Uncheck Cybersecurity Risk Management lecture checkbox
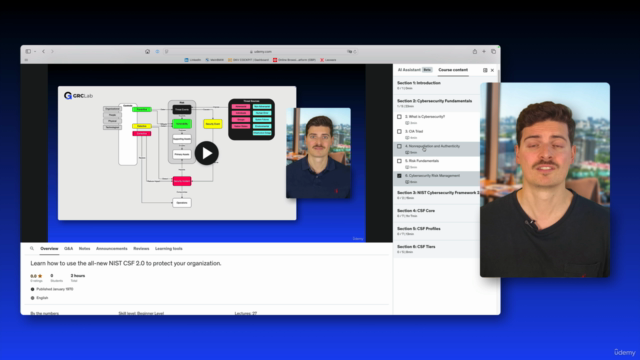This screenshot has height=360, width=640. (x=399, y=176)
